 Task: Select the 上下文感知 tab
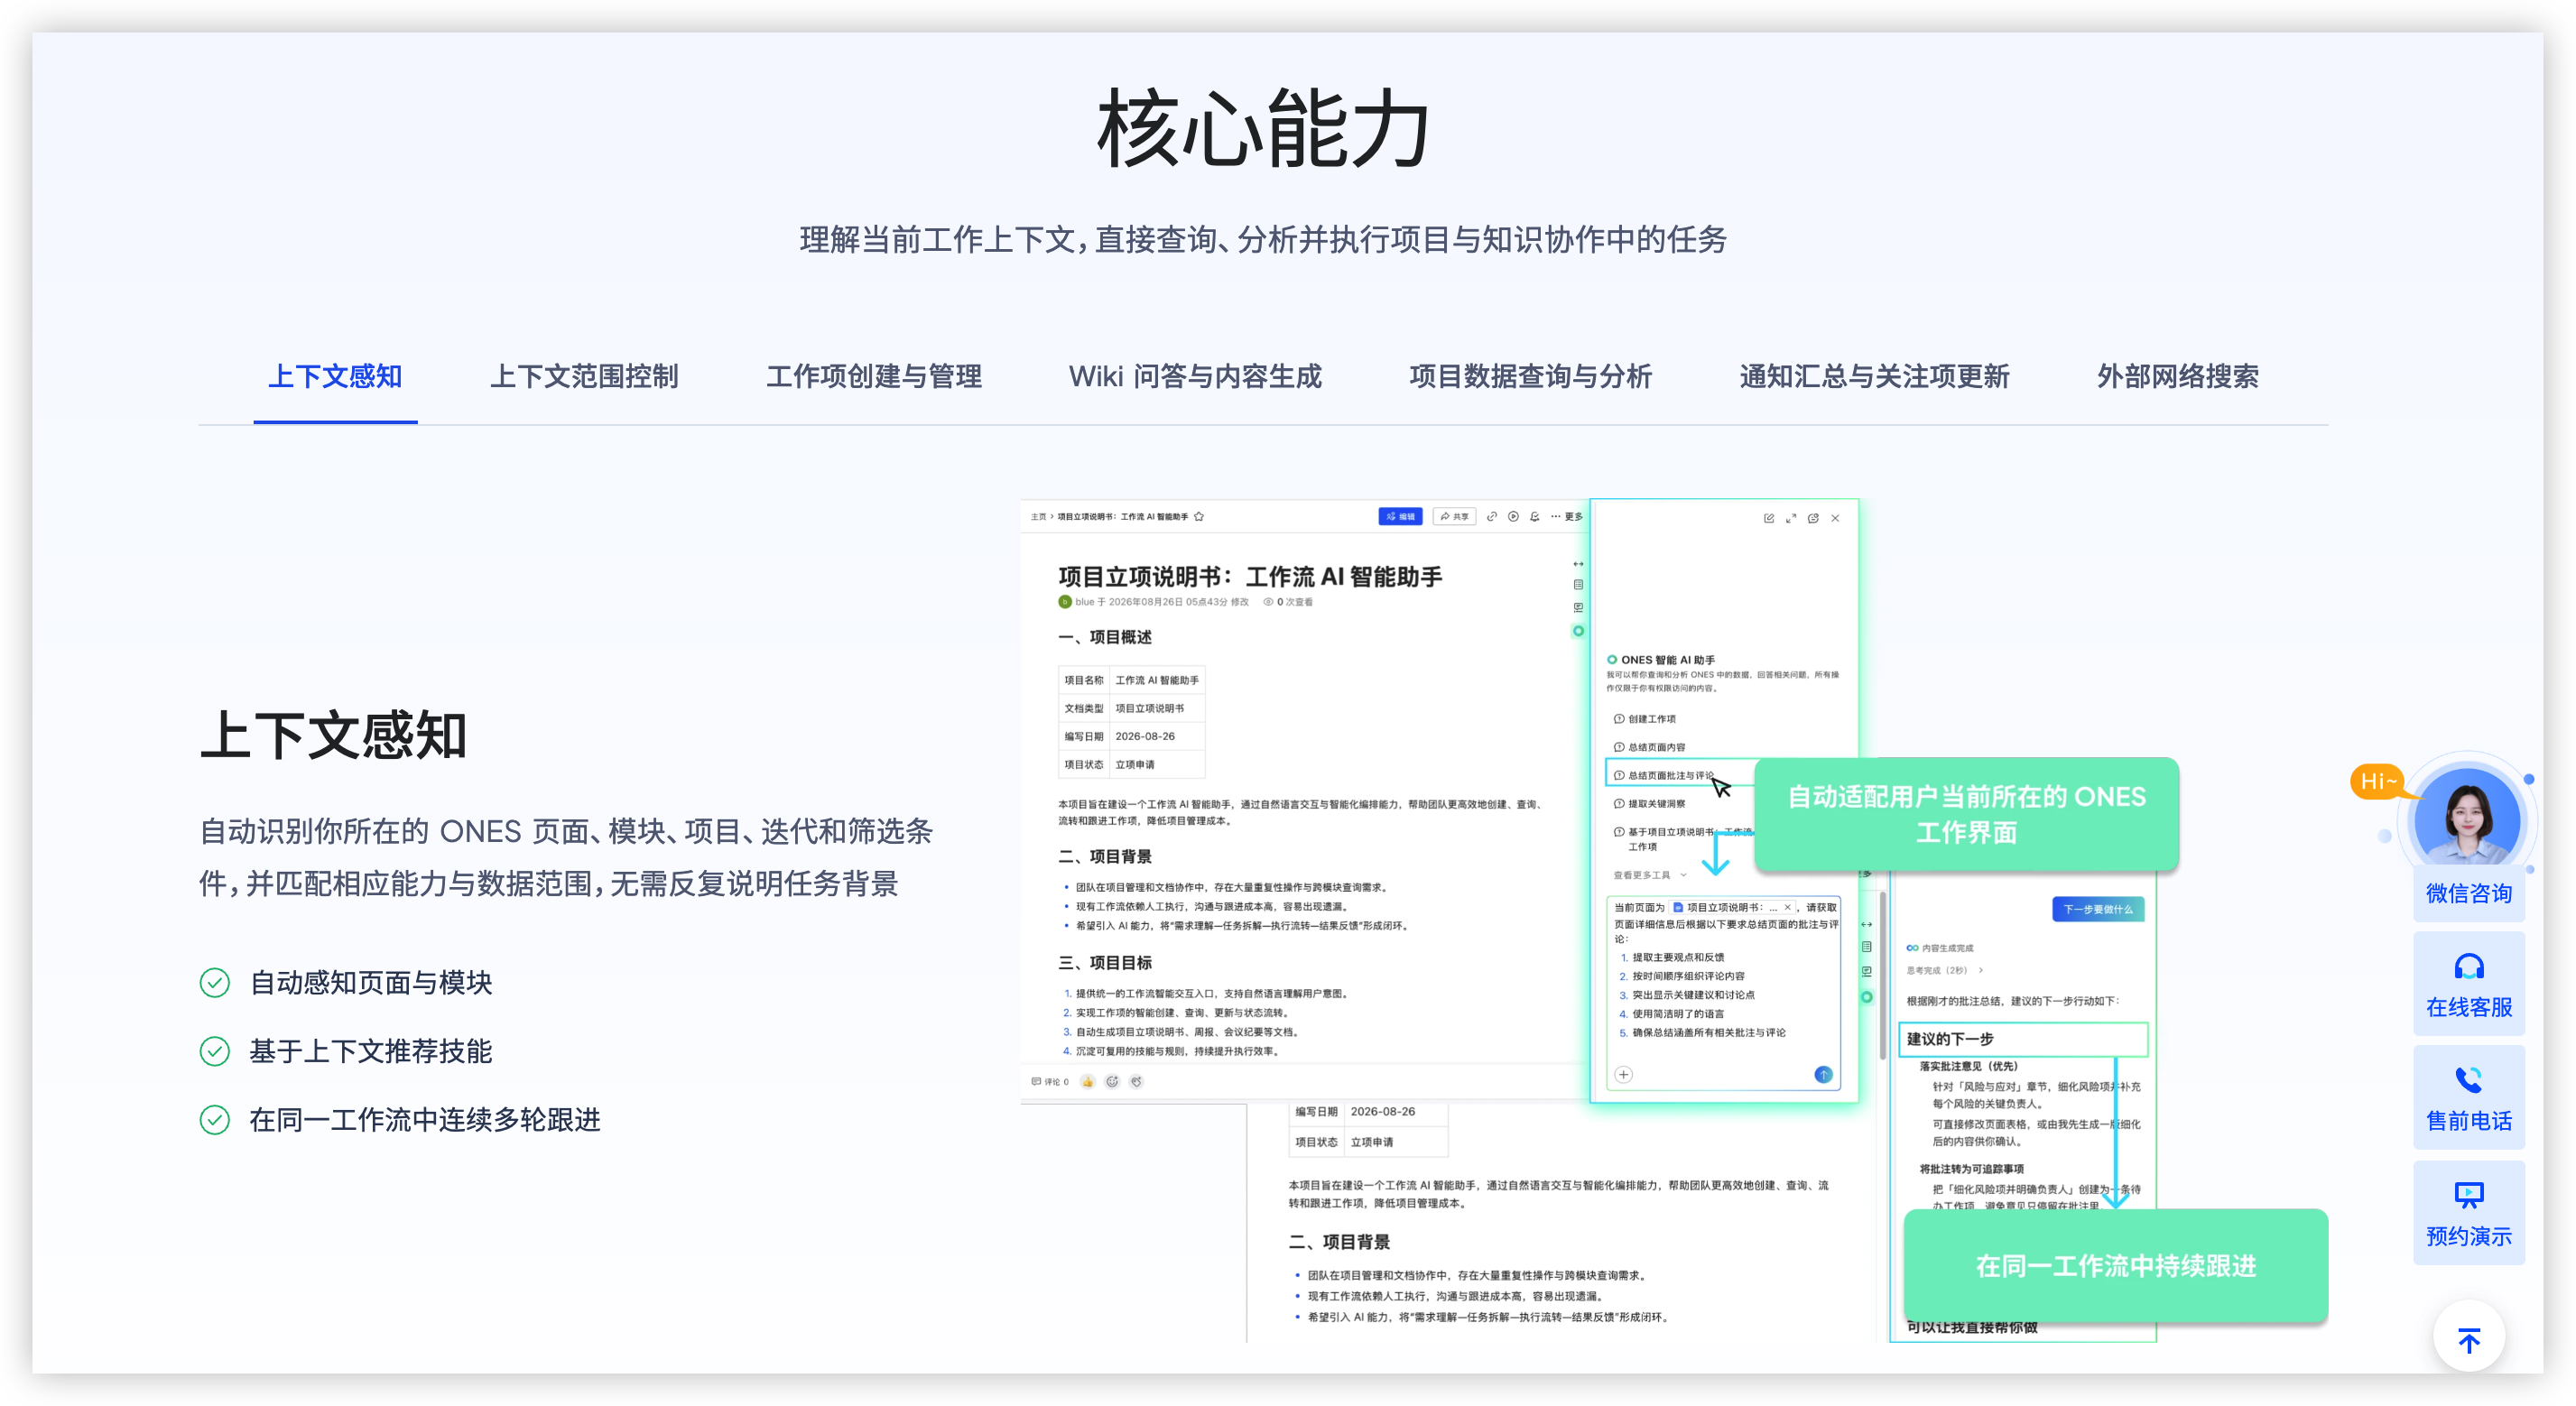coord(335,377)
